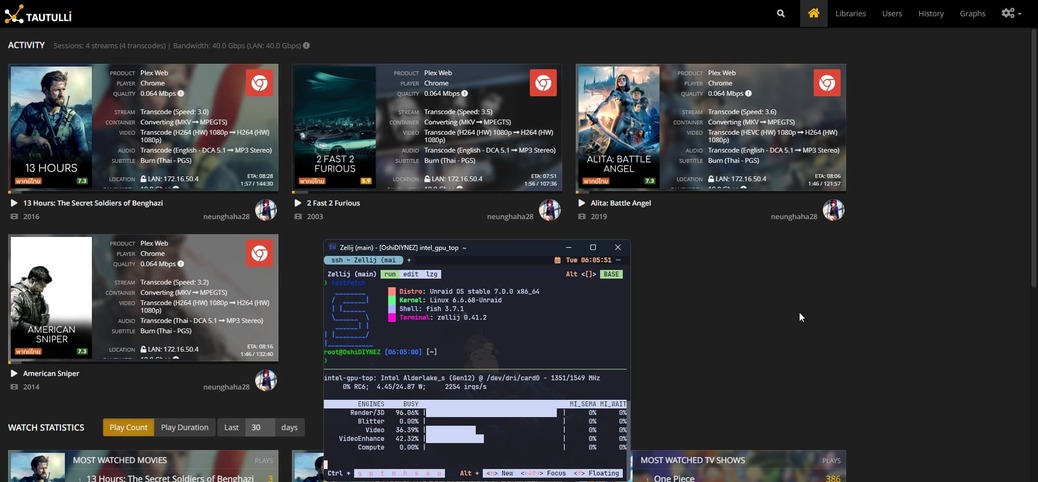1038x482 pixels.
Task: Open the Libraries page
Action: click(851, 13)
